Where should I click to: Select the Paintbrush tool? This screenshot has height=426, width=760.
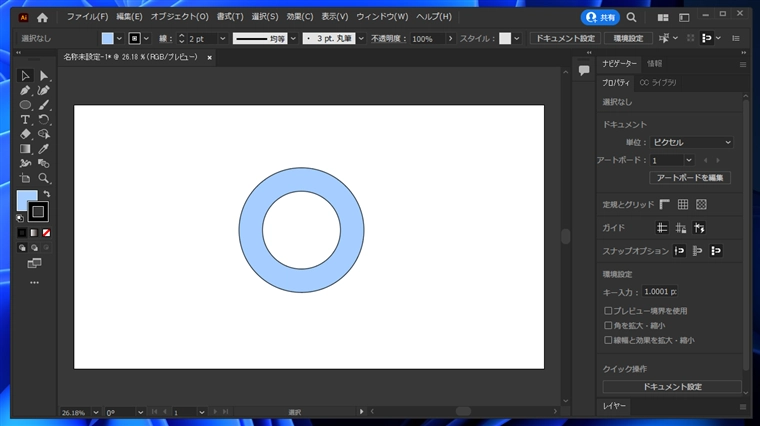point(44,105)
